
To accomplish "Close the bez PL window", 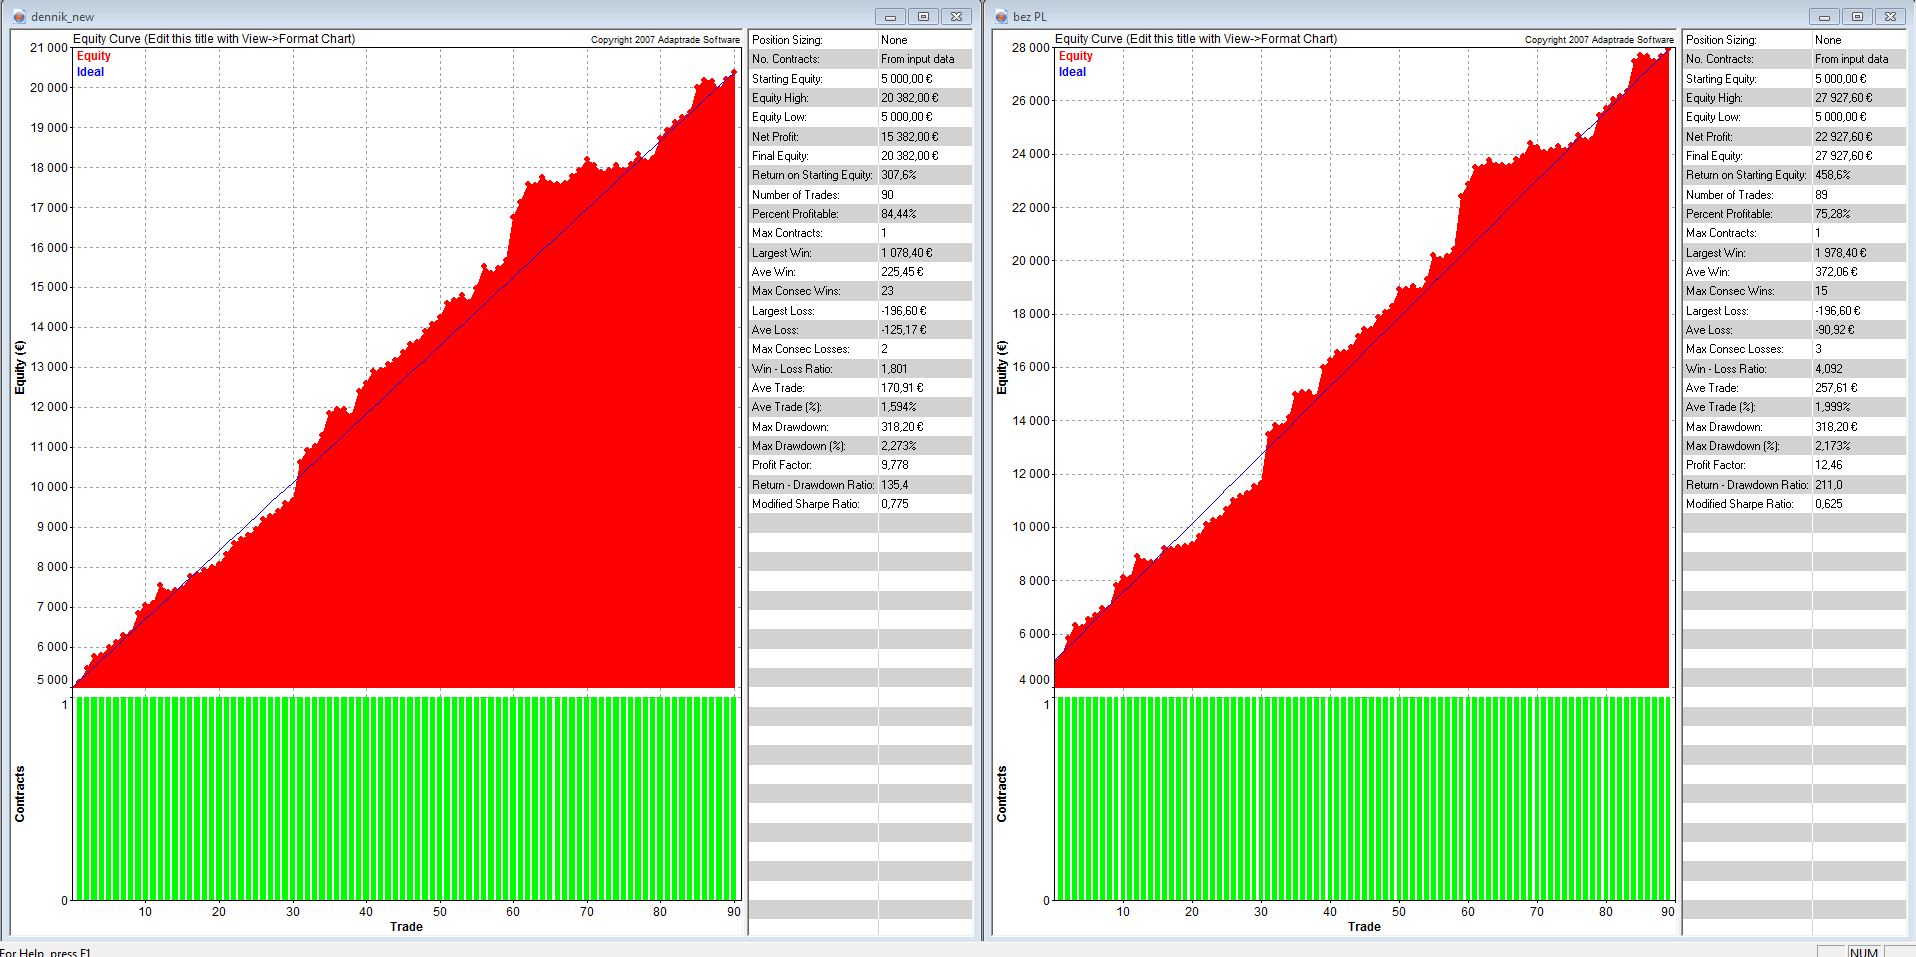I will pos(1890,16).
